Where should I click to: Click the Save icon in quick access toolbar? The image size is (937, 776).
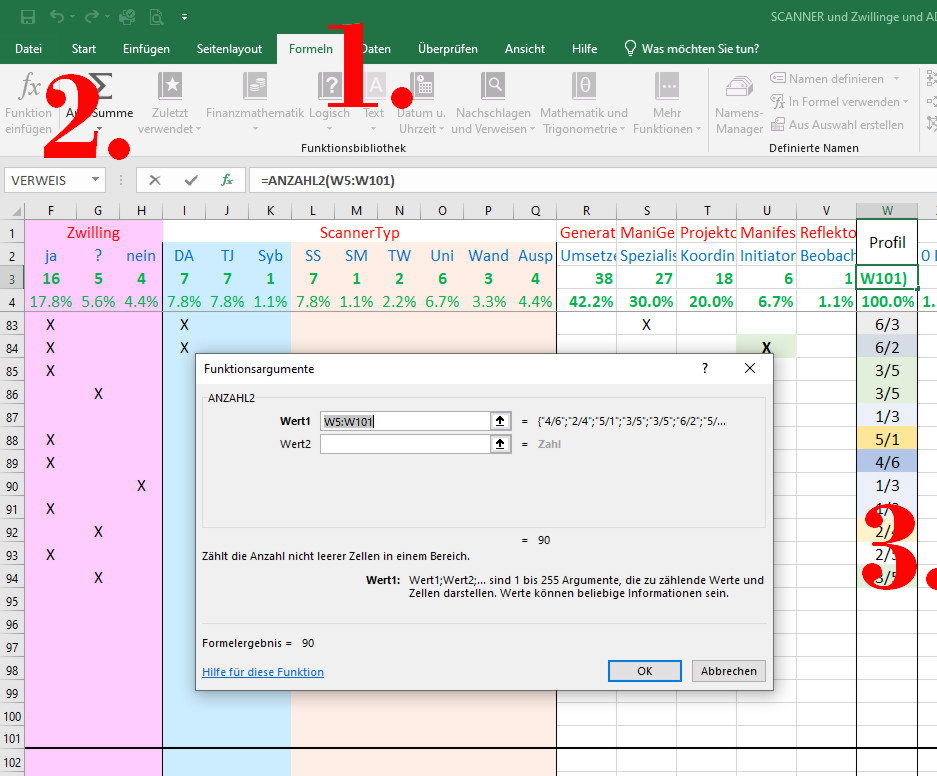pyautogui.click(x=27, y=17)
